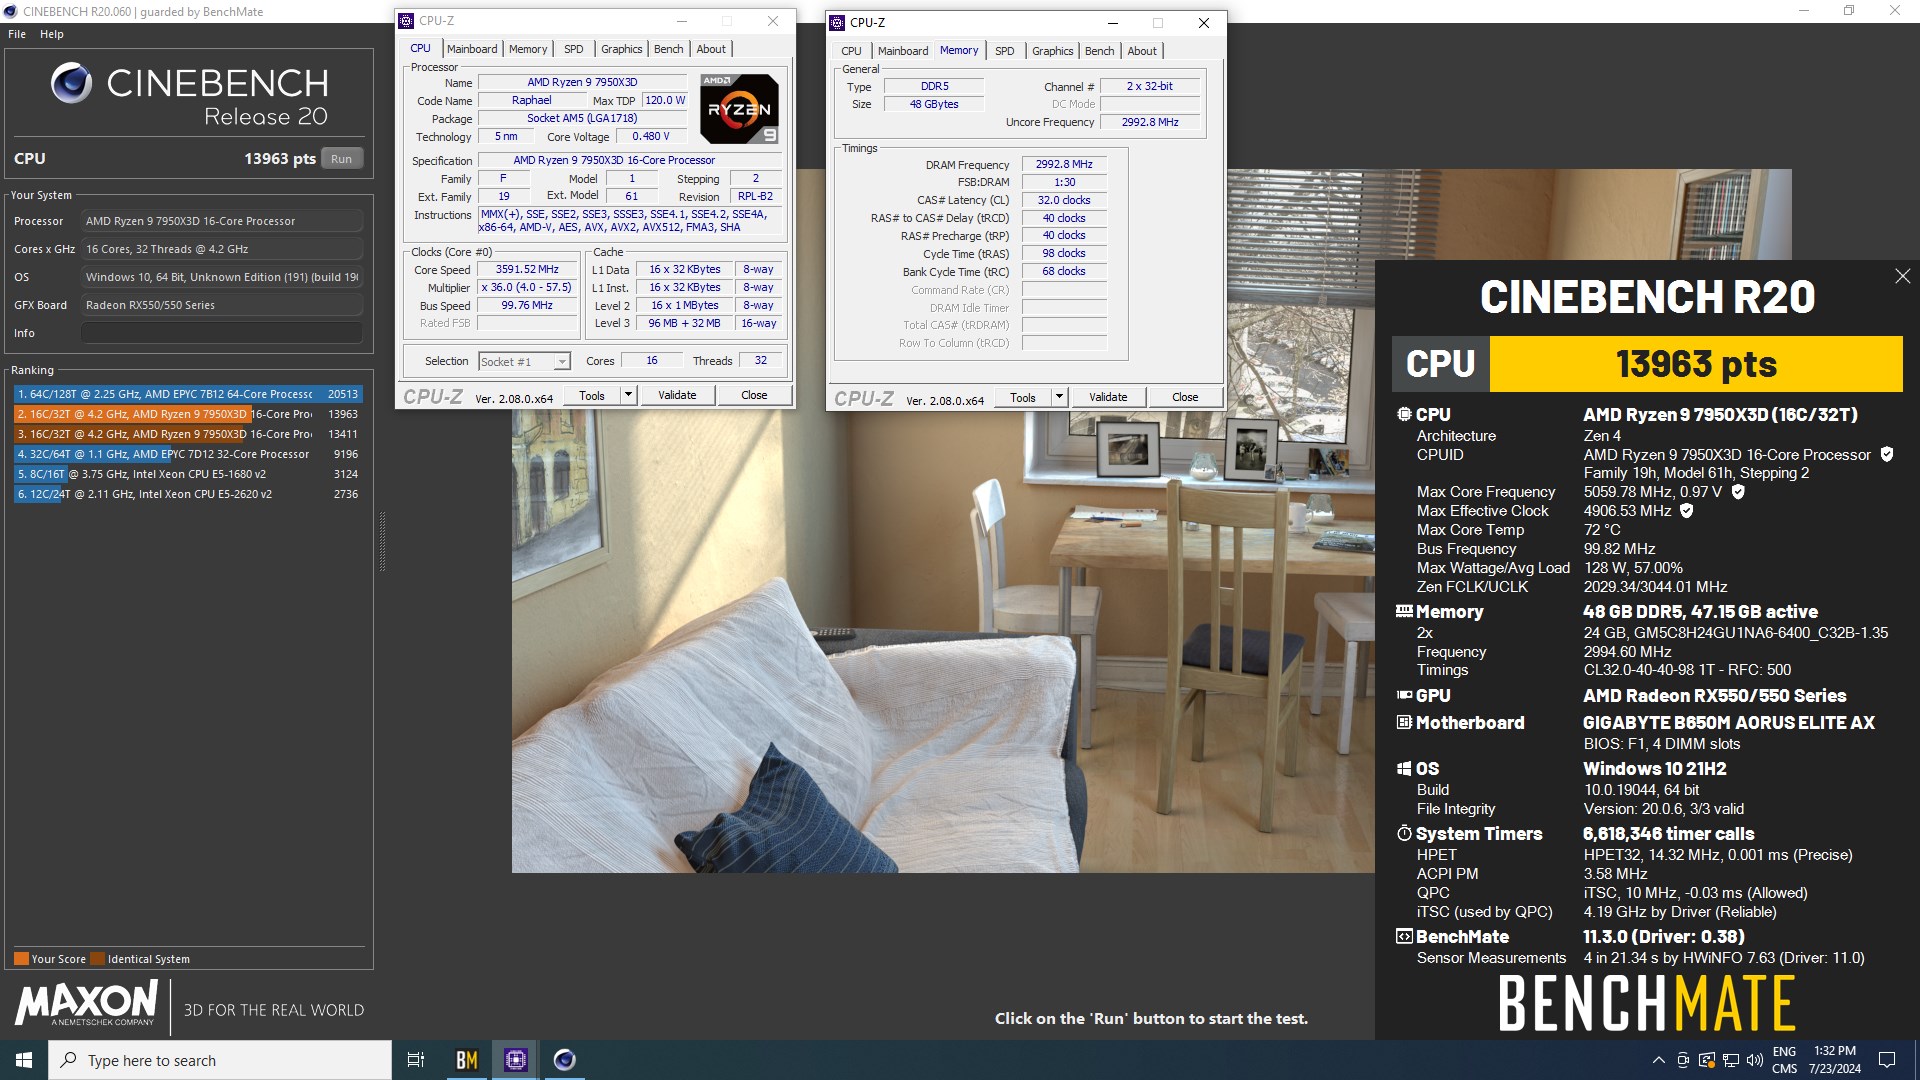1920x1080 pixels.
Task: Open Bench tab in left CPU-Z window
Action: coord(668,49)
